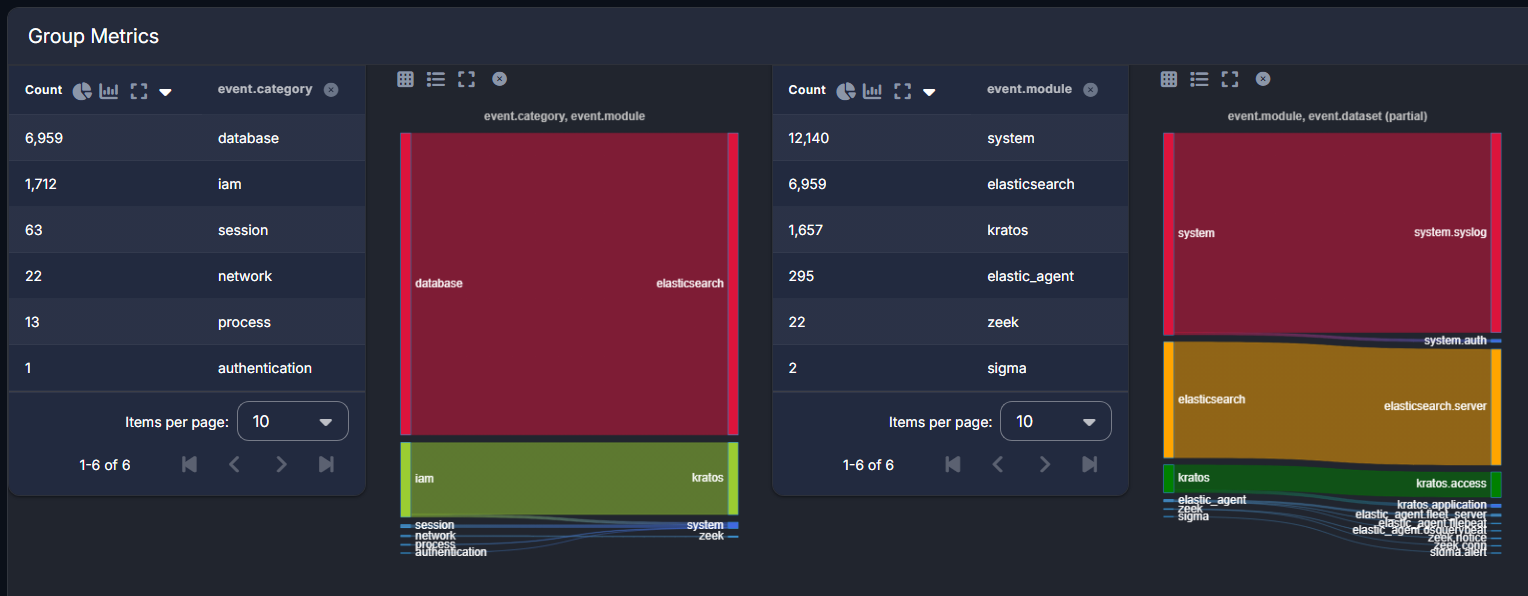
Task: Sort by Count in the event.module table
Action: click(807, 90)
